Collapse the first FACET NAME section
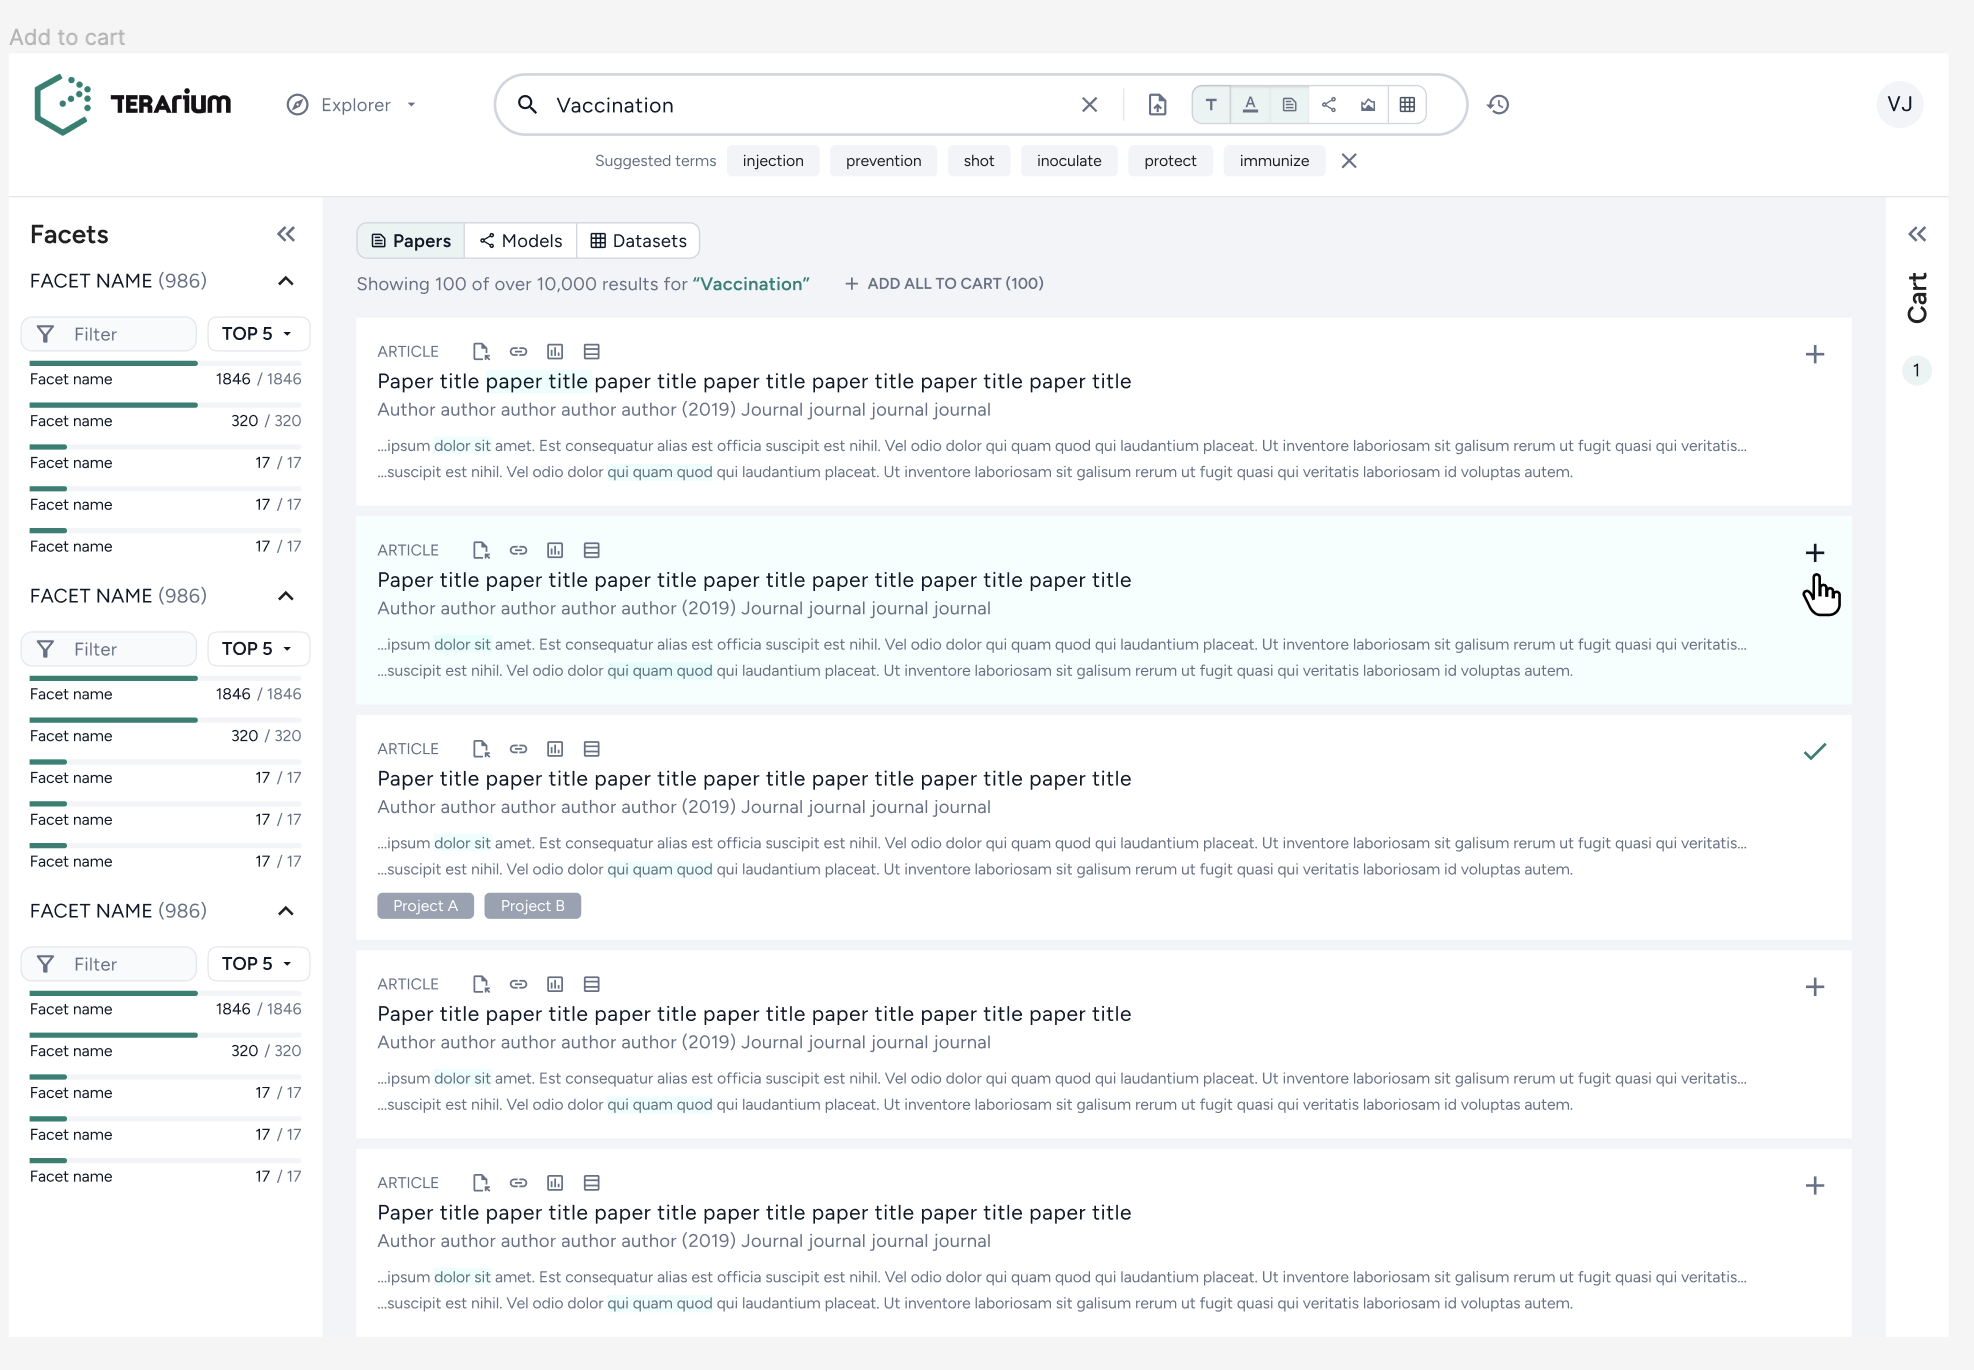This screenshot has width=1974, height=1370. coord(285,281)
